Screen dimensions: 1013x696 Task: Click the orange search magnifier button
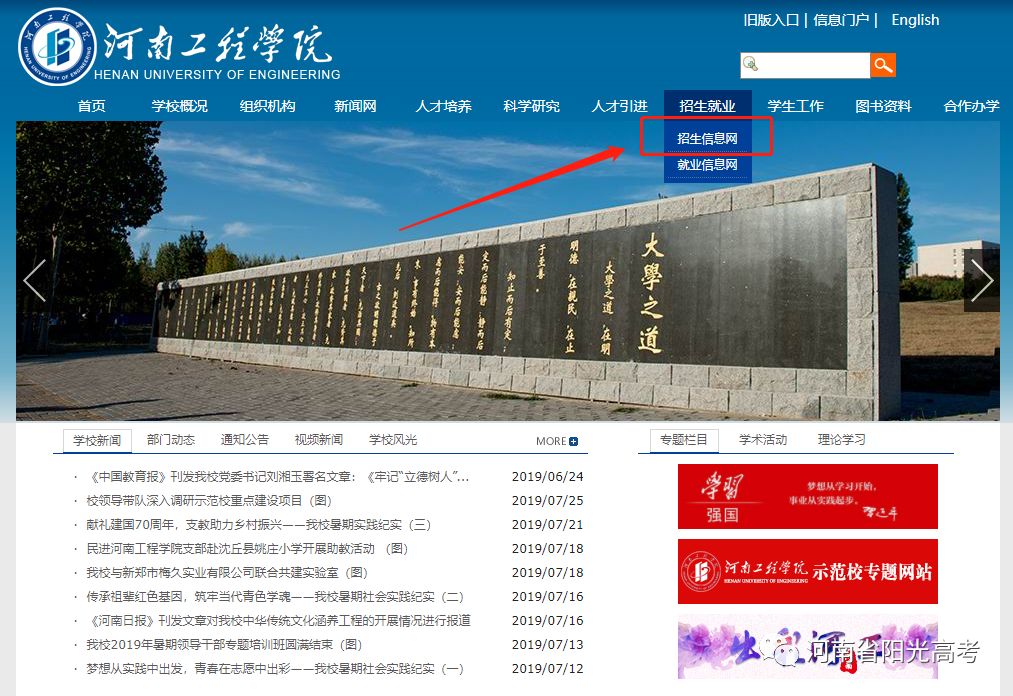(x=882, y=65)
